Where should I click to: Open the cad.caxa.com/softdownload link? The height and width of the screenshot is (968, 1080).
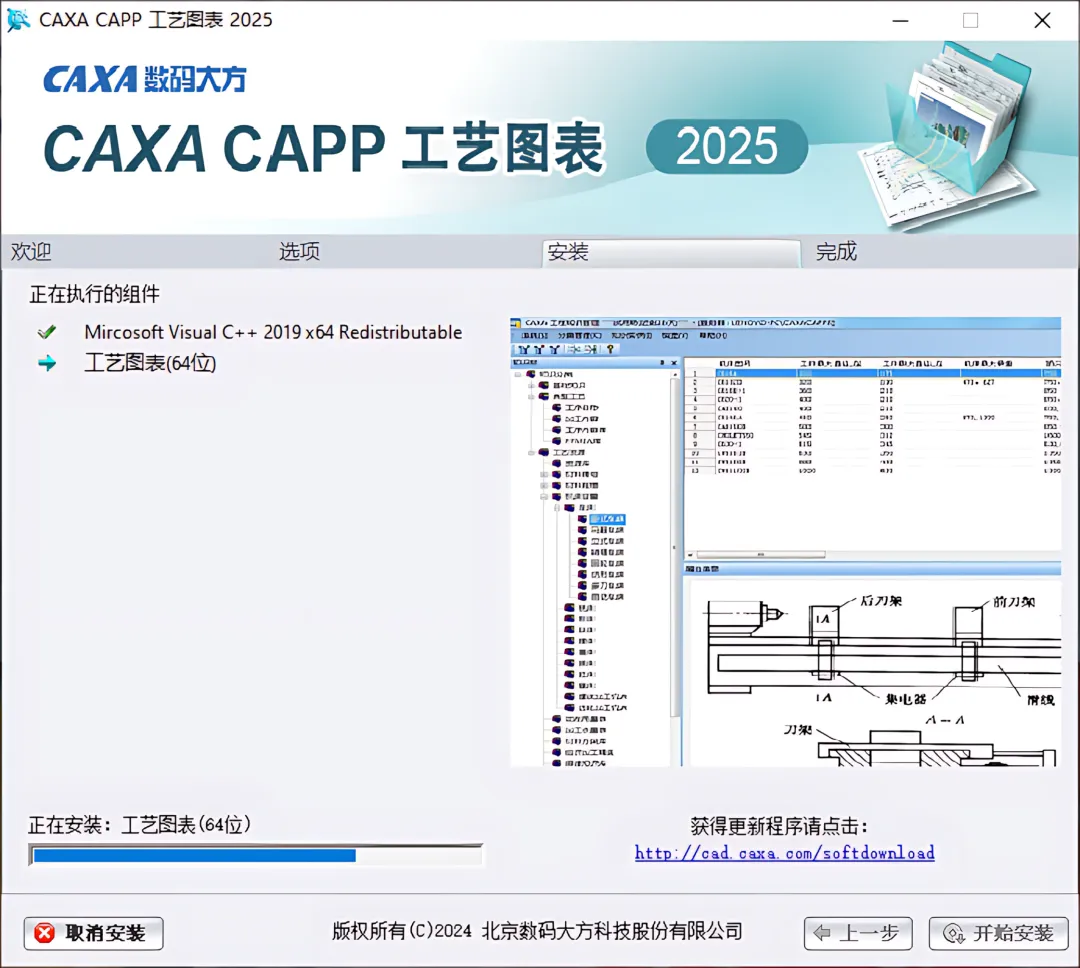[785, 853]
